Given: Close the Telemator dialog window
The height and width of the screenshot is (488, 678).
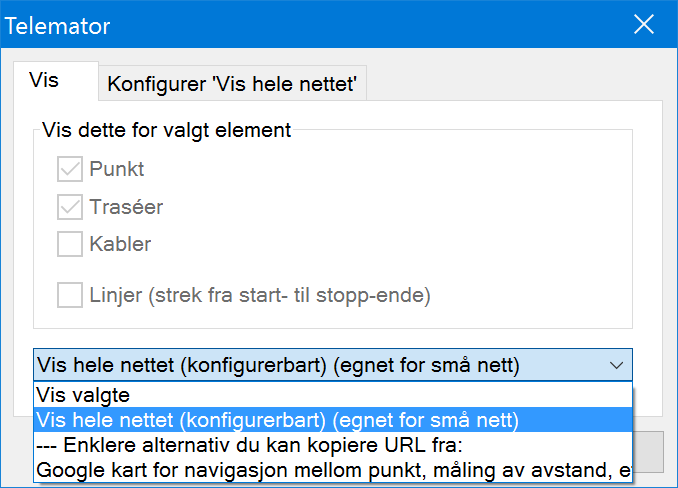Looking at the screenshot, I should pos(644,24).
